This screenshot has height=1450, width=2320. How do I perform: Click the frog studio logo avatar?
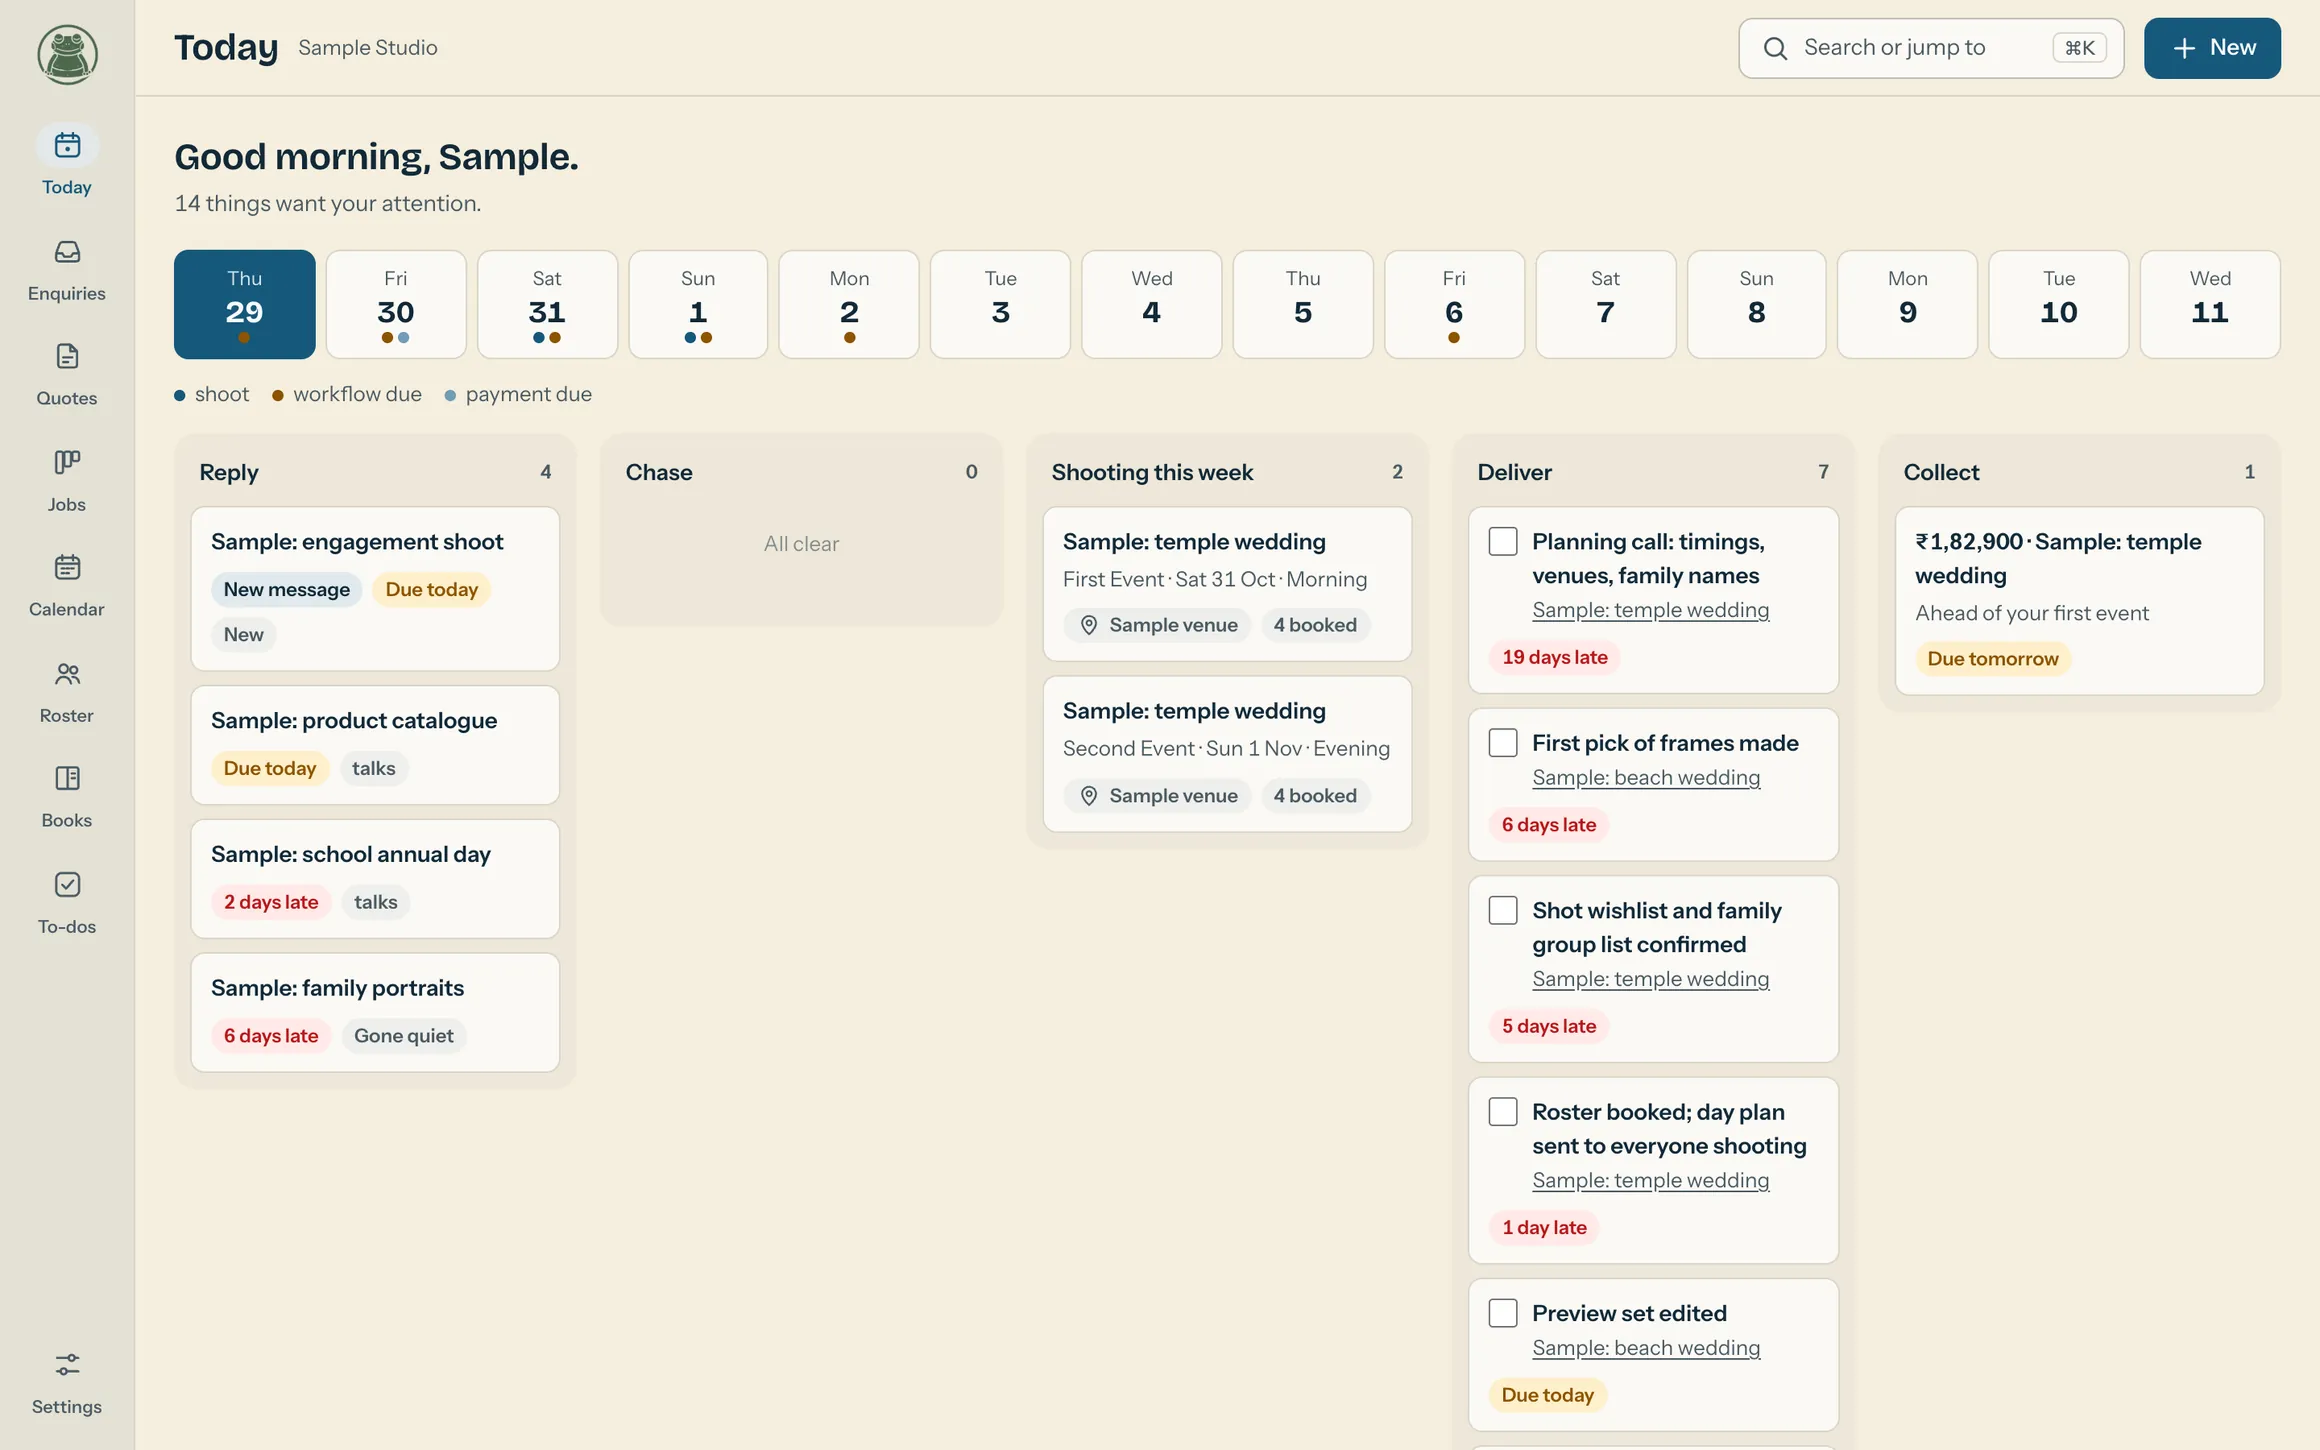pyautogui.click(x=67, y=54)
